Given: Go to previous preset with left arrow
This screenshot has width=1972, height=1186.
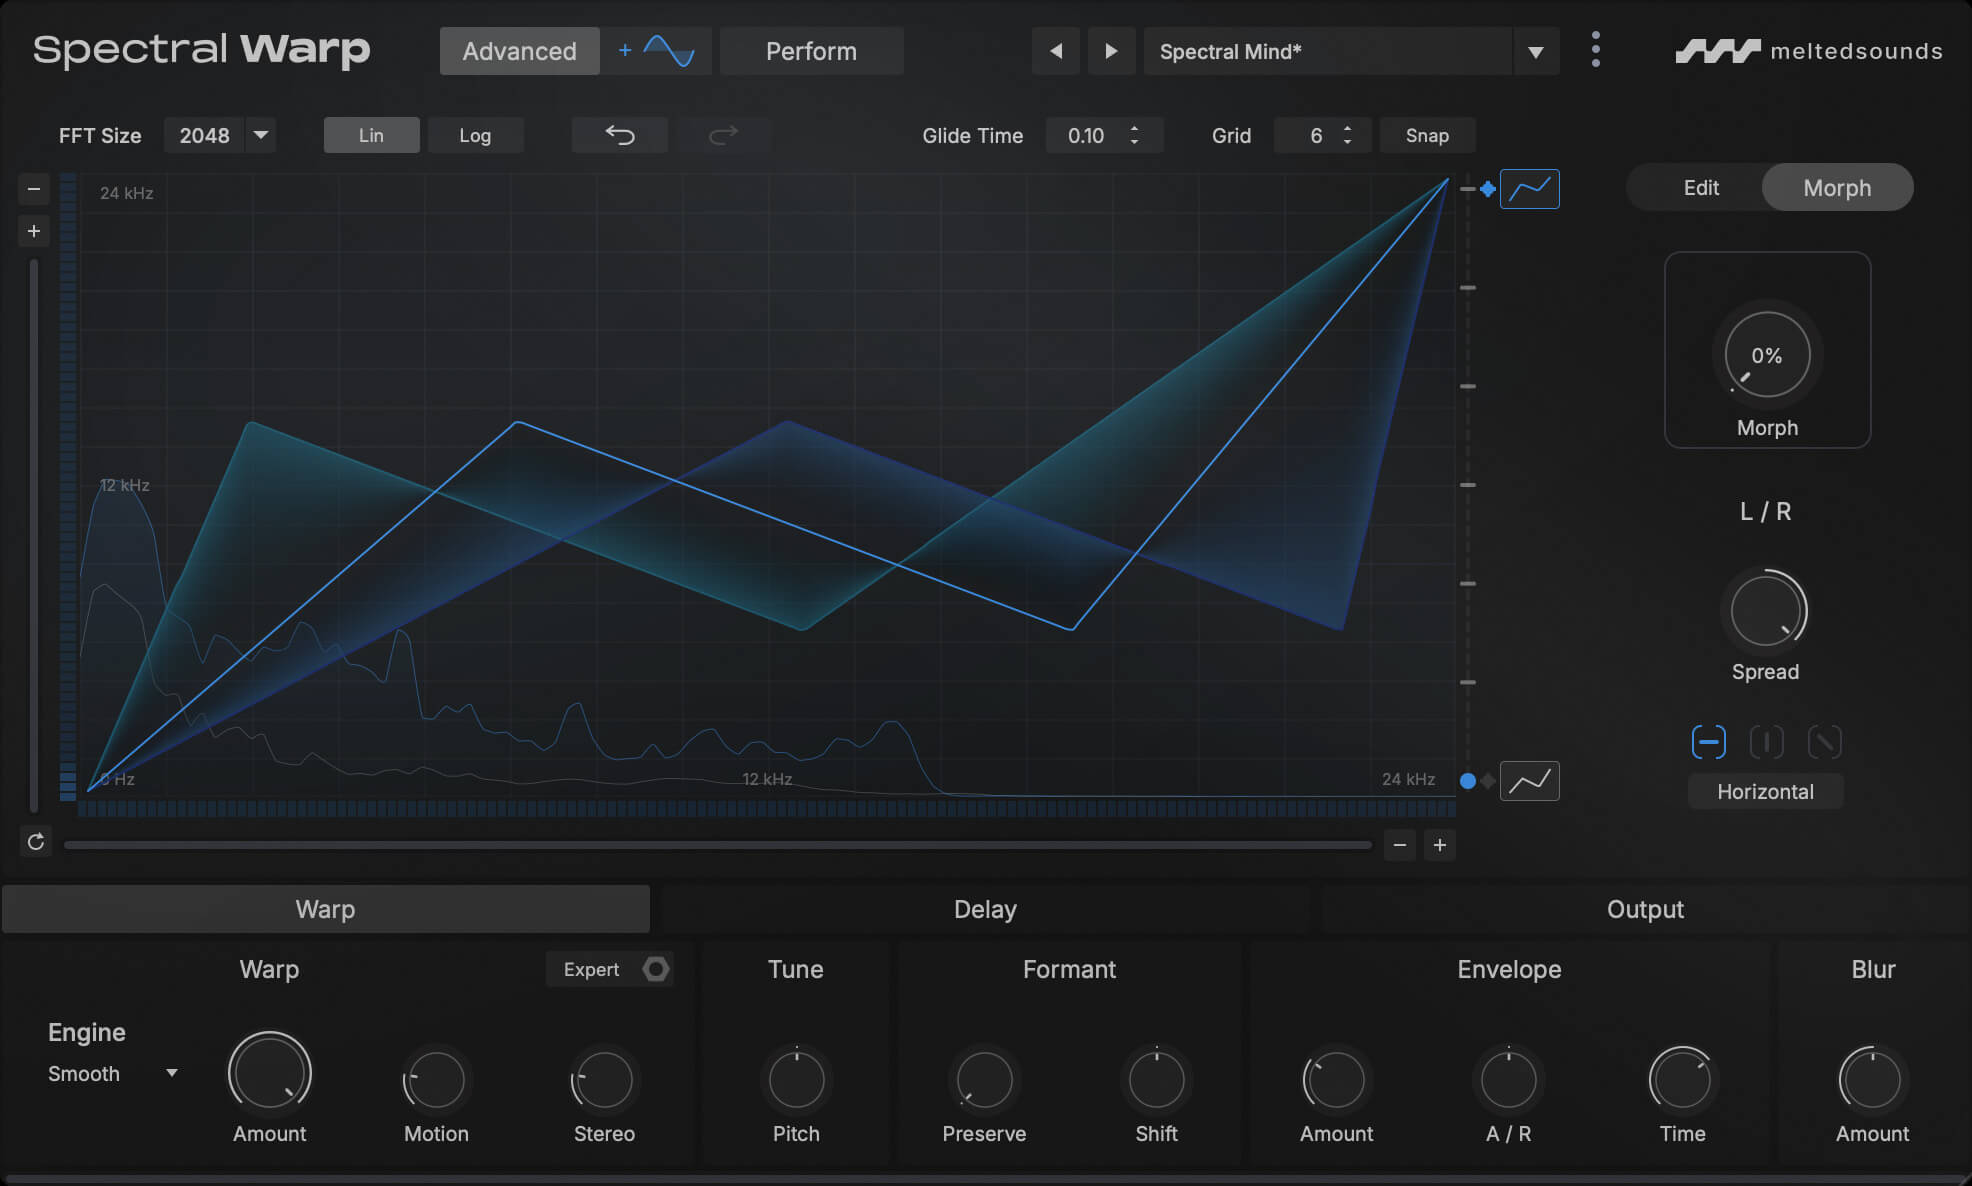Looking at the screenshot, I should (x=1056, y=51).
